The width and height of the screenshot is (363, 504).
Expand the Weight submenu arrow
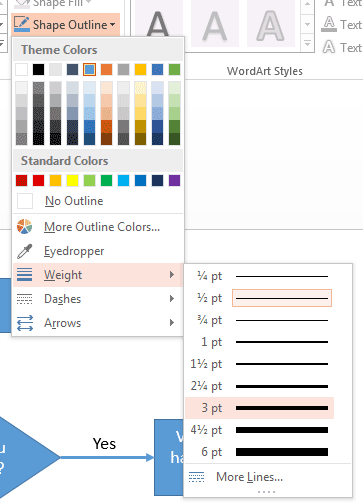coord(172,275)
